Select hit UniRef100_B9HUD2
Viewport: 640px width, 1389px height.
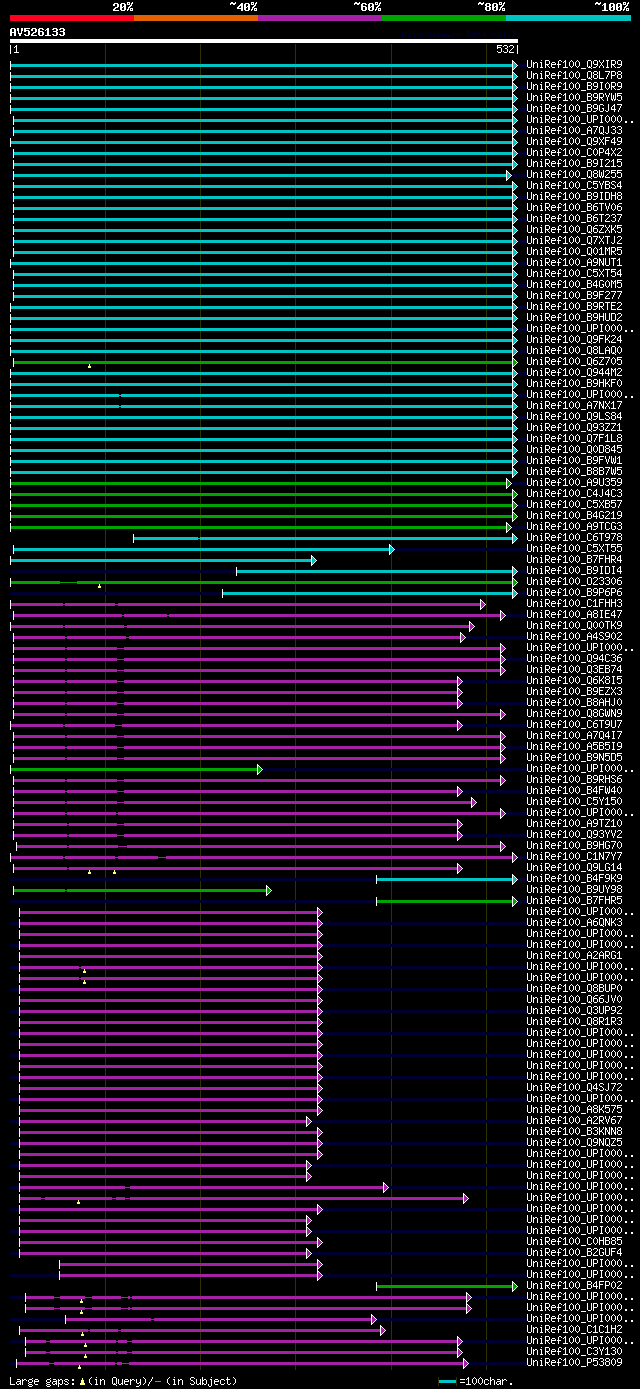[574, 317]
